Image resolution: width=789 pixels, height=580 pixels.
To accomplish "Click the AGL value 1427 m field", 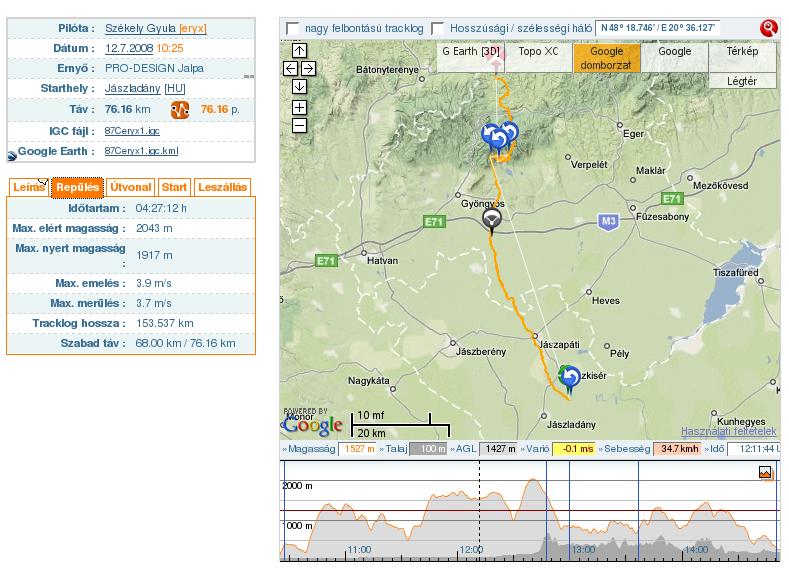I will [x=498, y=449].
